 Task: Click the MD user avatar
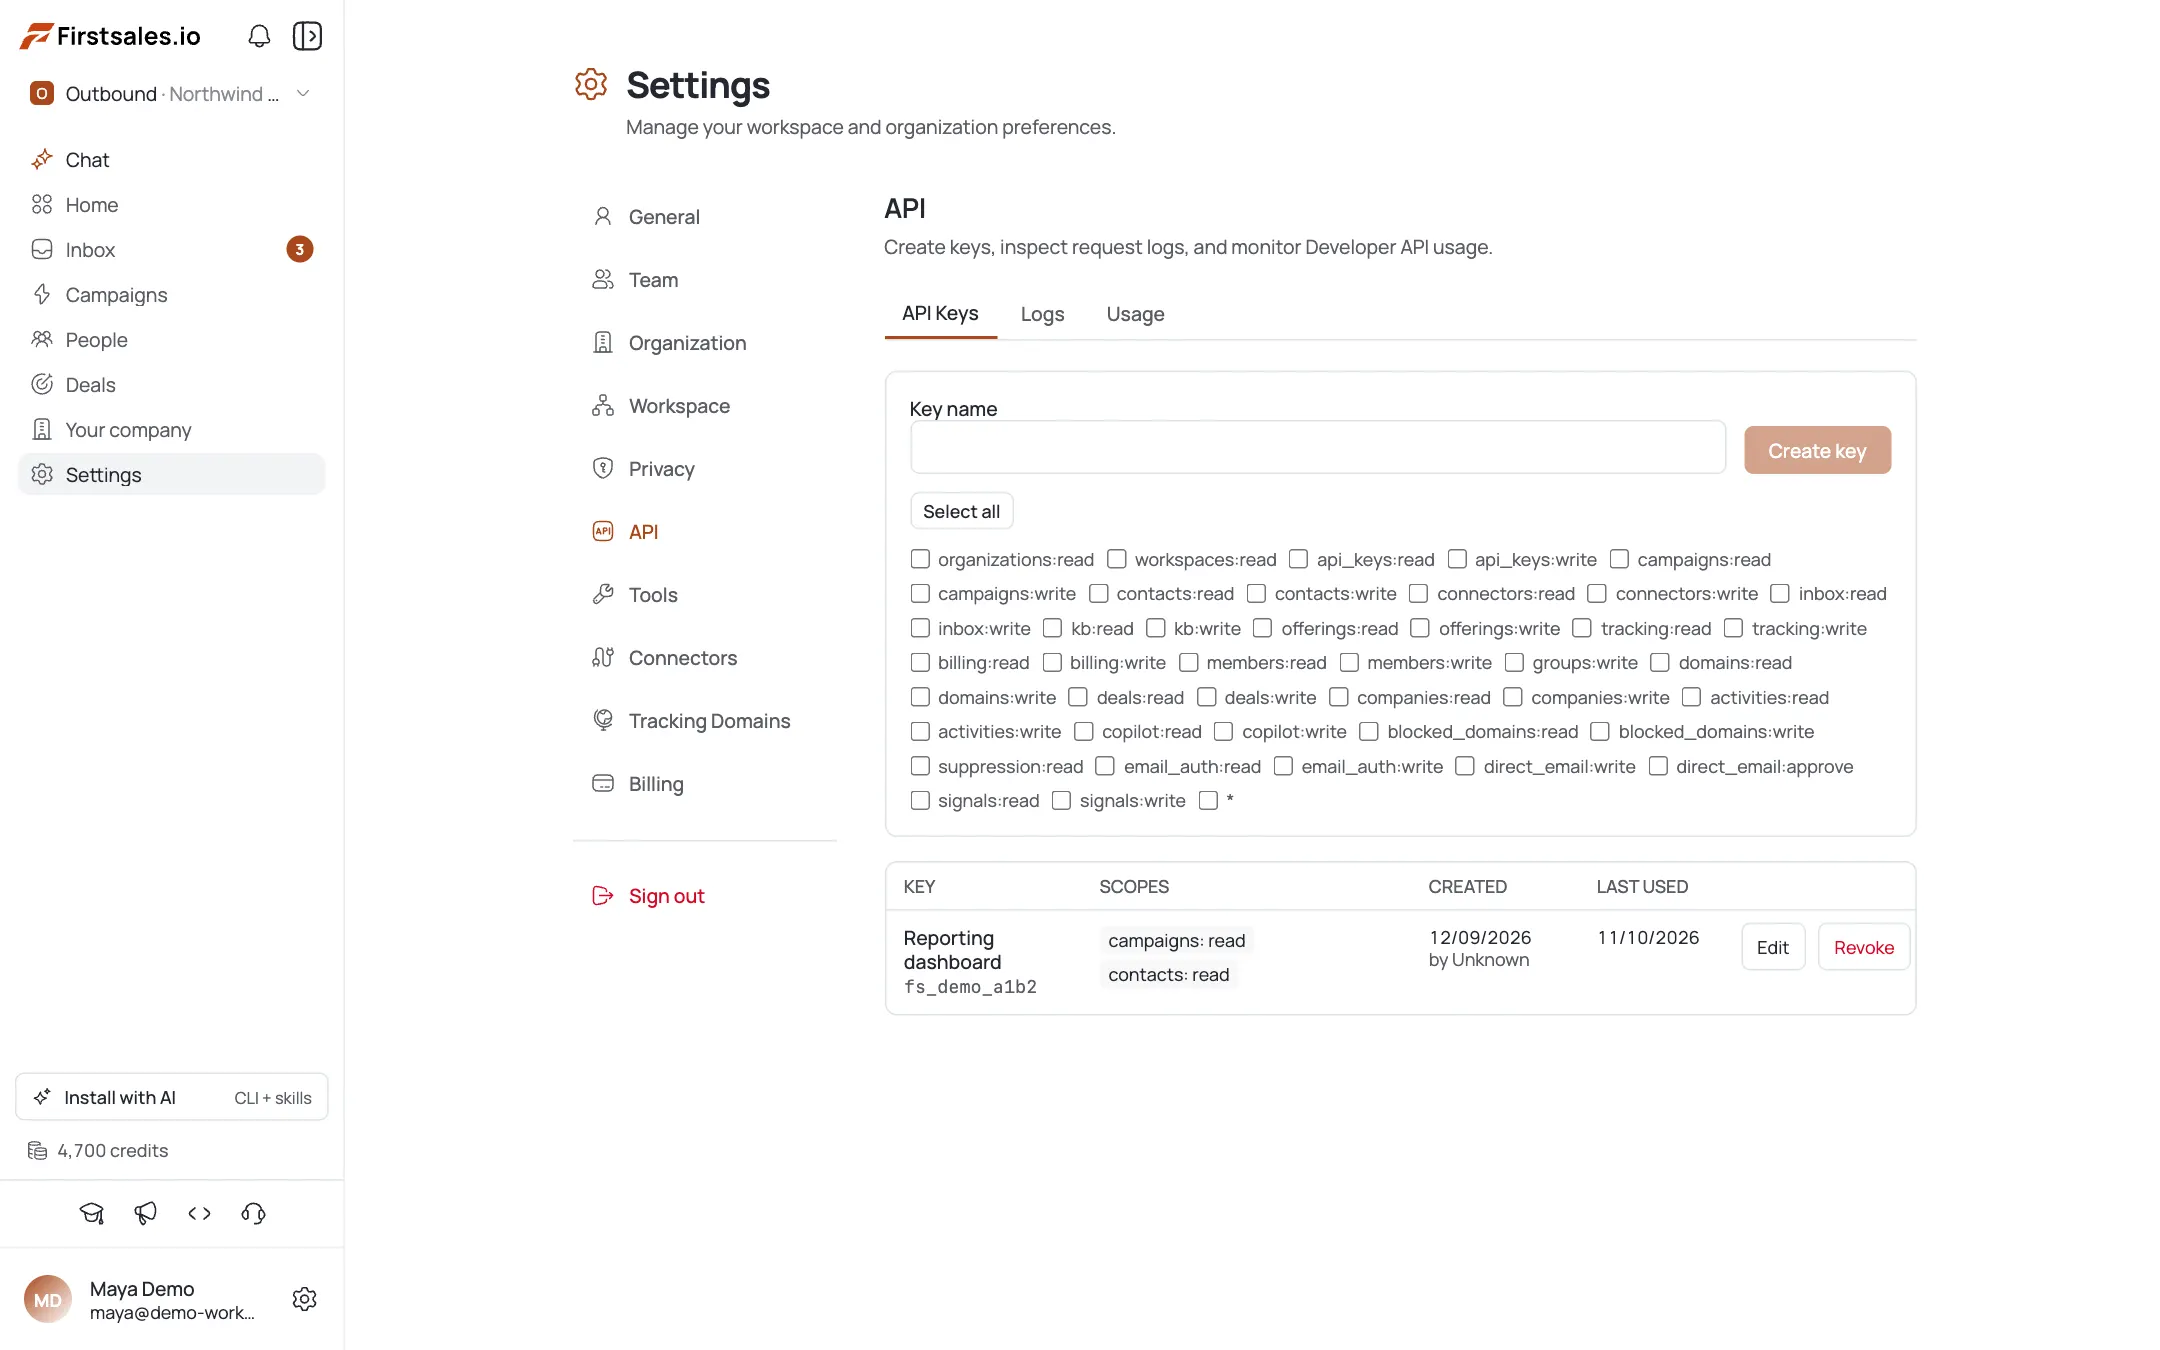(x=48, y=1300)
